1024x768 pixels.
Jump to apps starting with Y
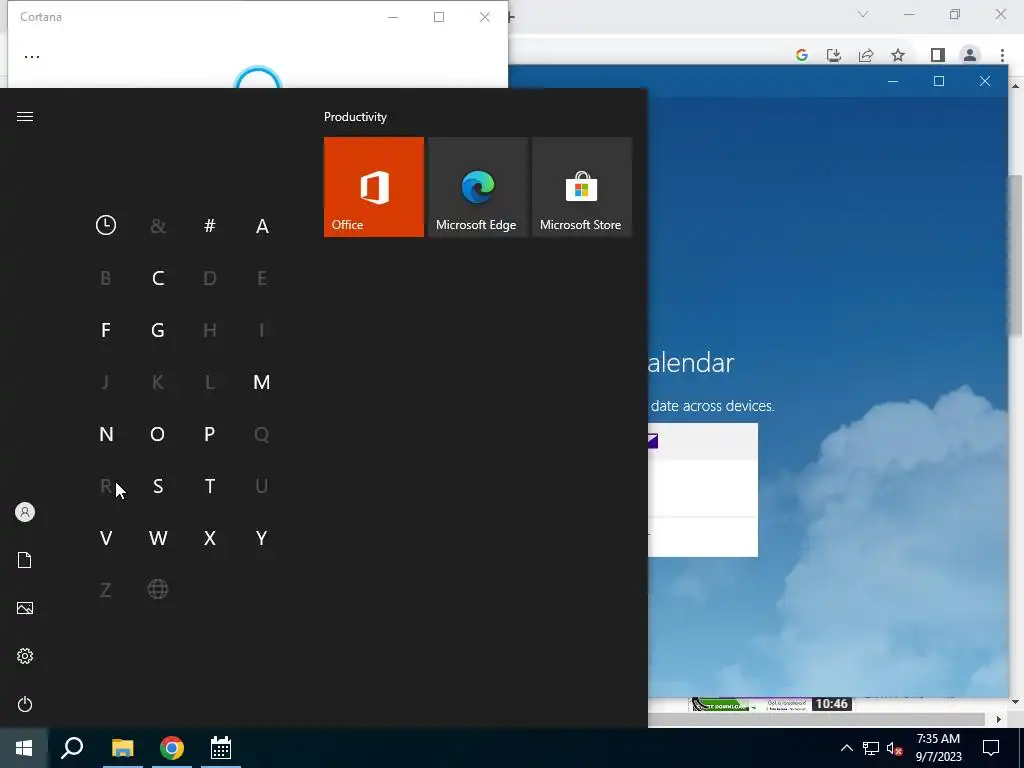pyautogui.click(x=262, y=538)
